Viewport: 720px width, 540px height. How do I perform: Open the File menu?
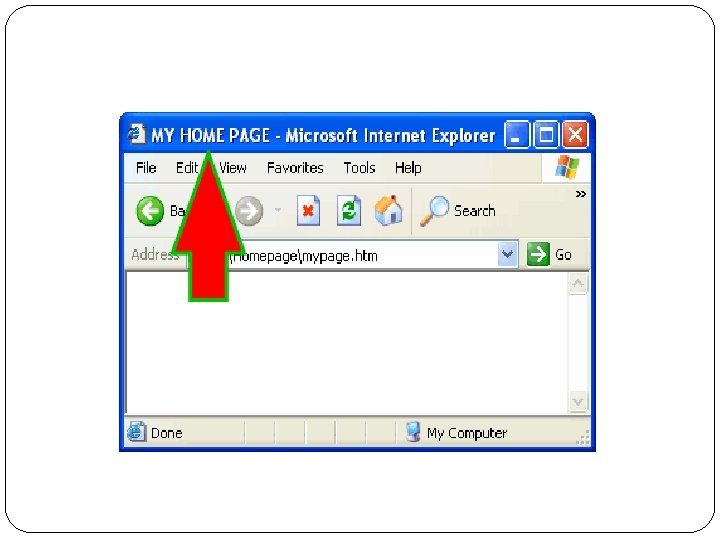point(146,168)
